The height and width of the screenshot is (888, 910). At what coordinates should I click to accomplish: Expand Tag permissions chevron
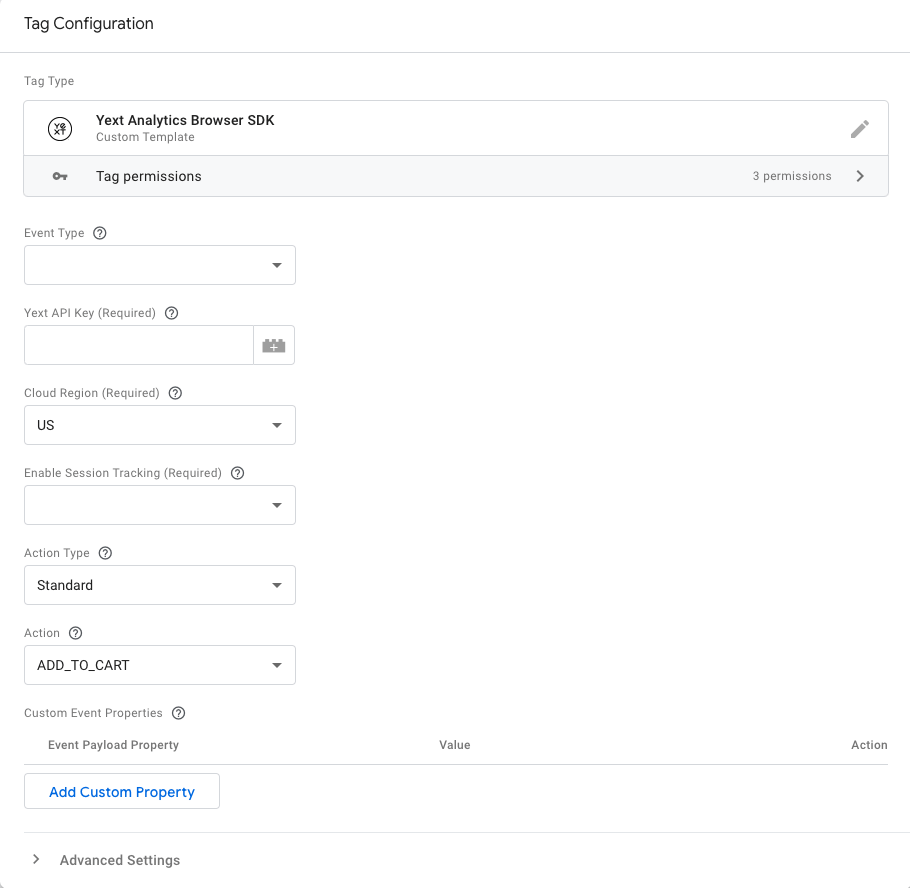(860, 176)
